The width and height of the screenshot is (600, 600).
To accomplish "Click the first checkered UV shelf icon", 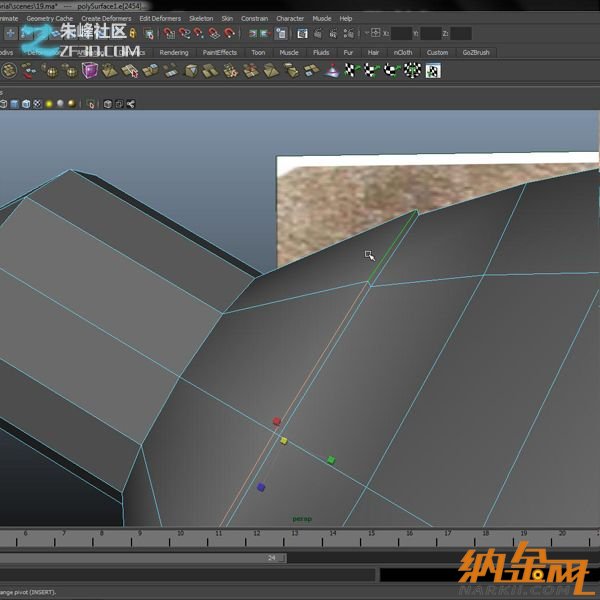I will pos(351,70).
